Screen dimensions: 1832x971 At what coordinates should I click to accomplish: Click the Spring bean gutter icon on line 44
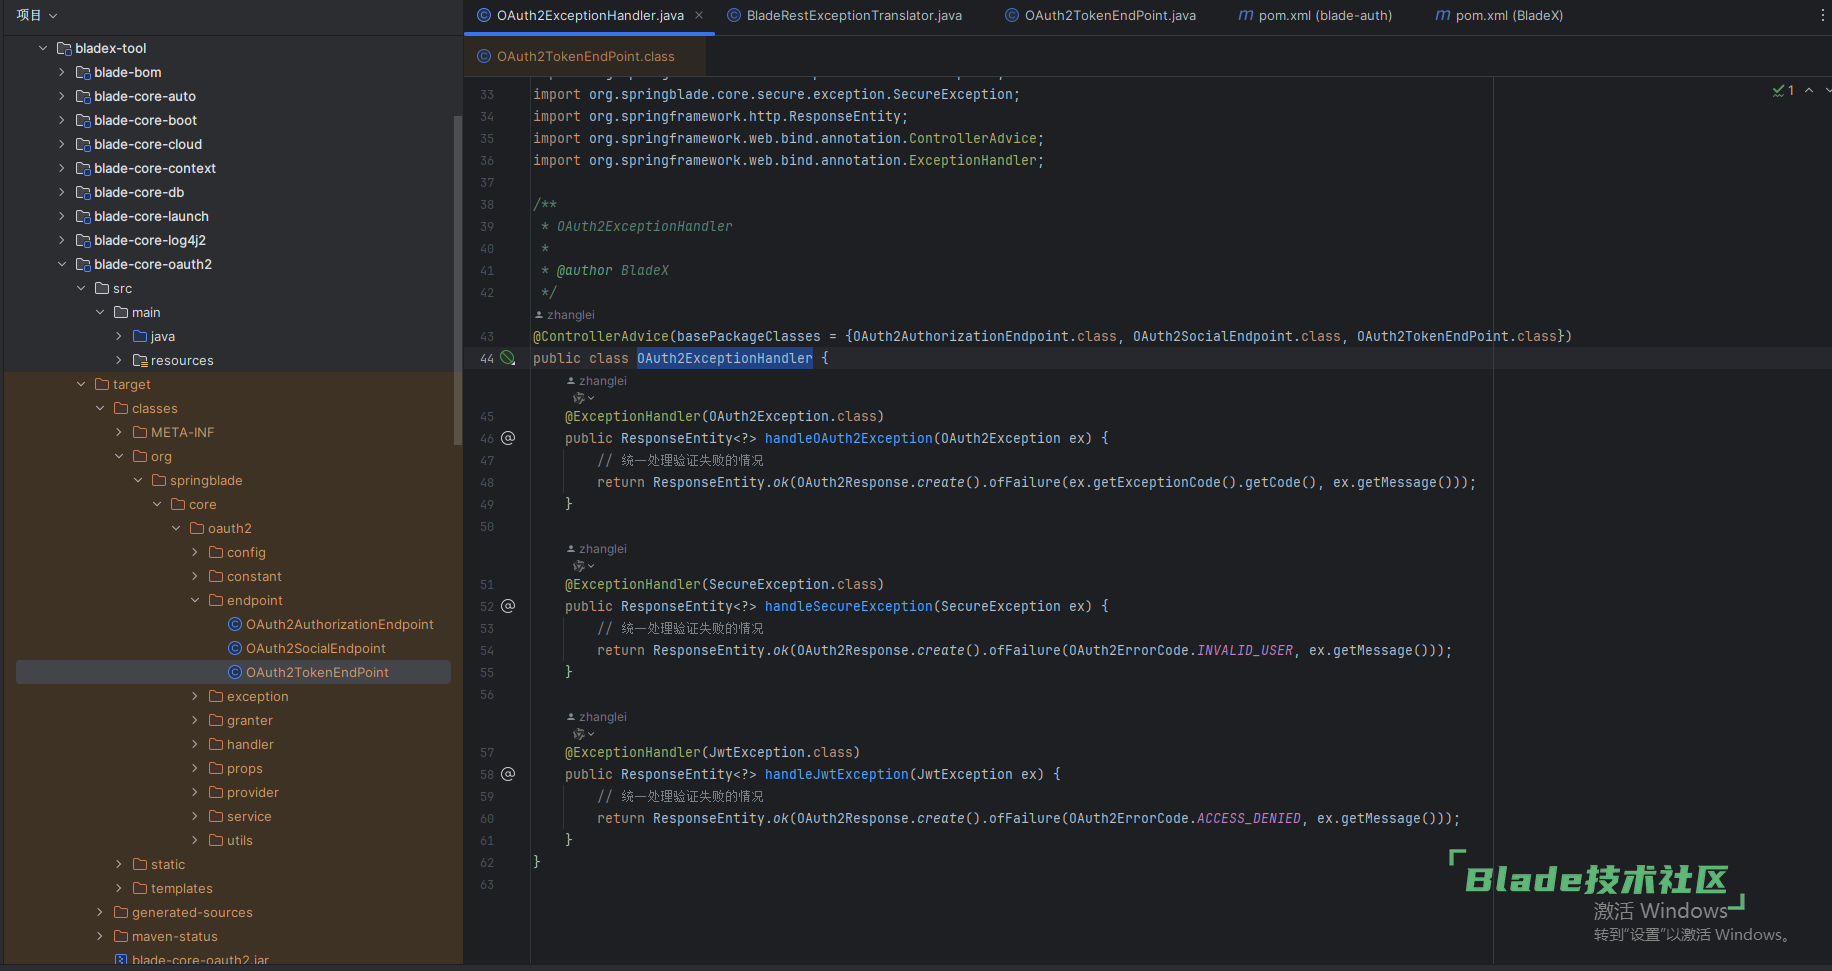508,358
